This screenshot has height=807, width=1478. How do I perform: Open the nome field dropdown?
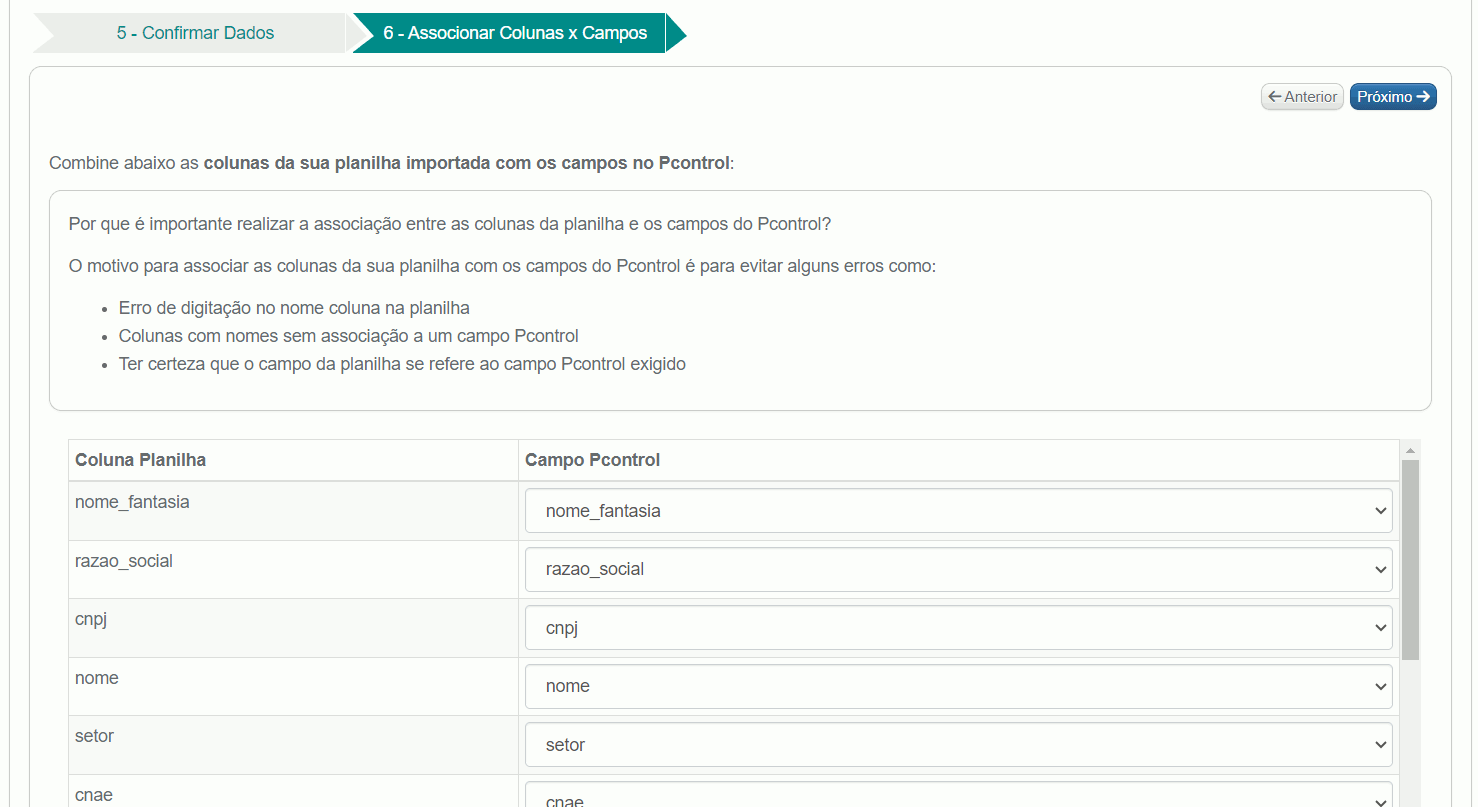(x=959, y=686)
